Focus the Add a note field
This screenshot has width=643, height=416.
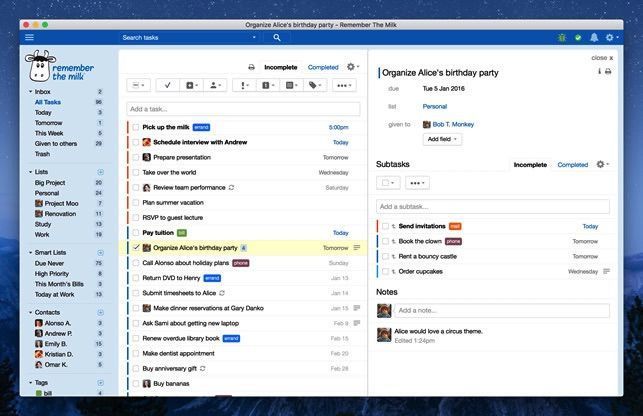coord(502,310)
